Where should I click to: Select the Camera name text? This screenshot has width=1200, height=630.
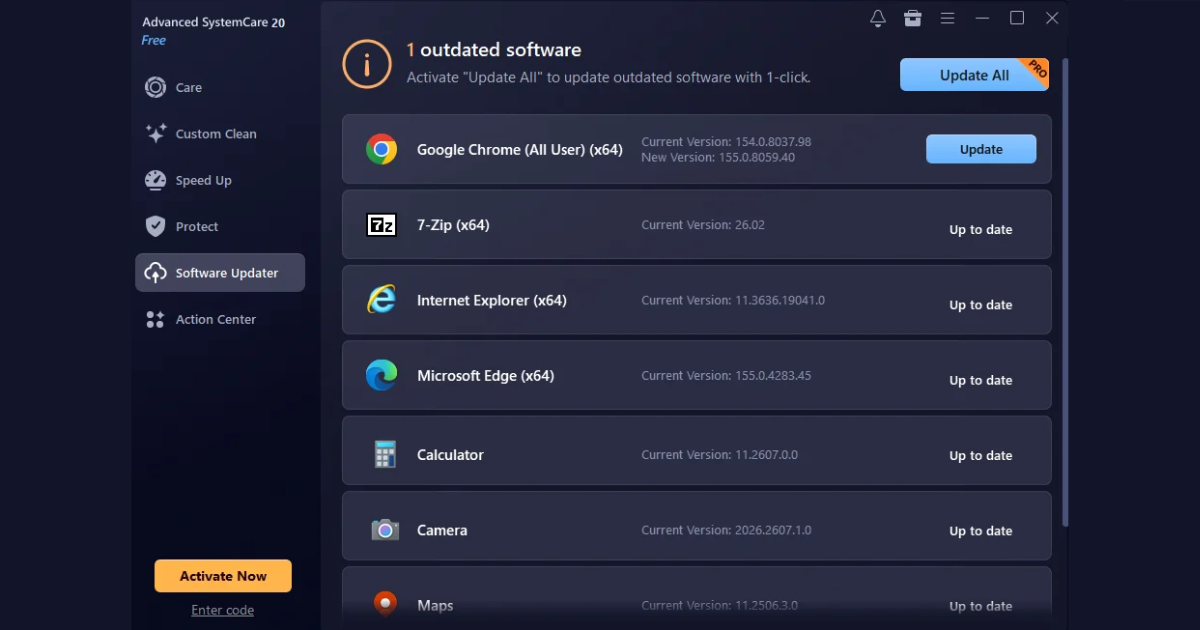(x=442, y=530)
